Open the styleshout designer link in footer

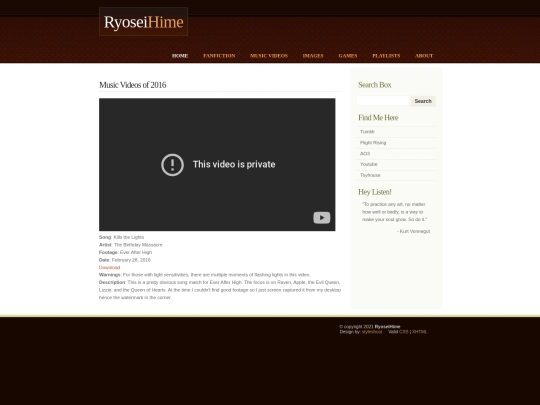(372, 332)
